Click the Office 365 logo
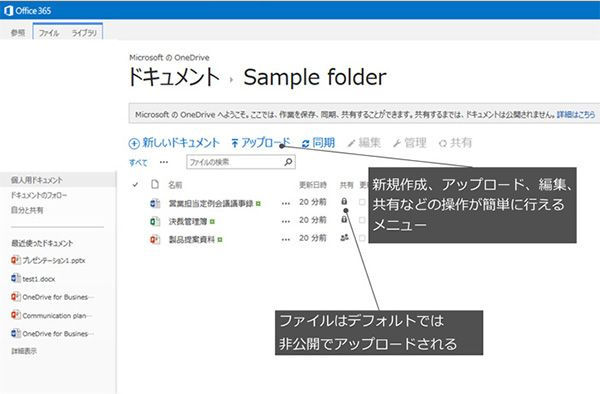Image resolution: width=600 pixels, height=394 pixels. [28, 11]
